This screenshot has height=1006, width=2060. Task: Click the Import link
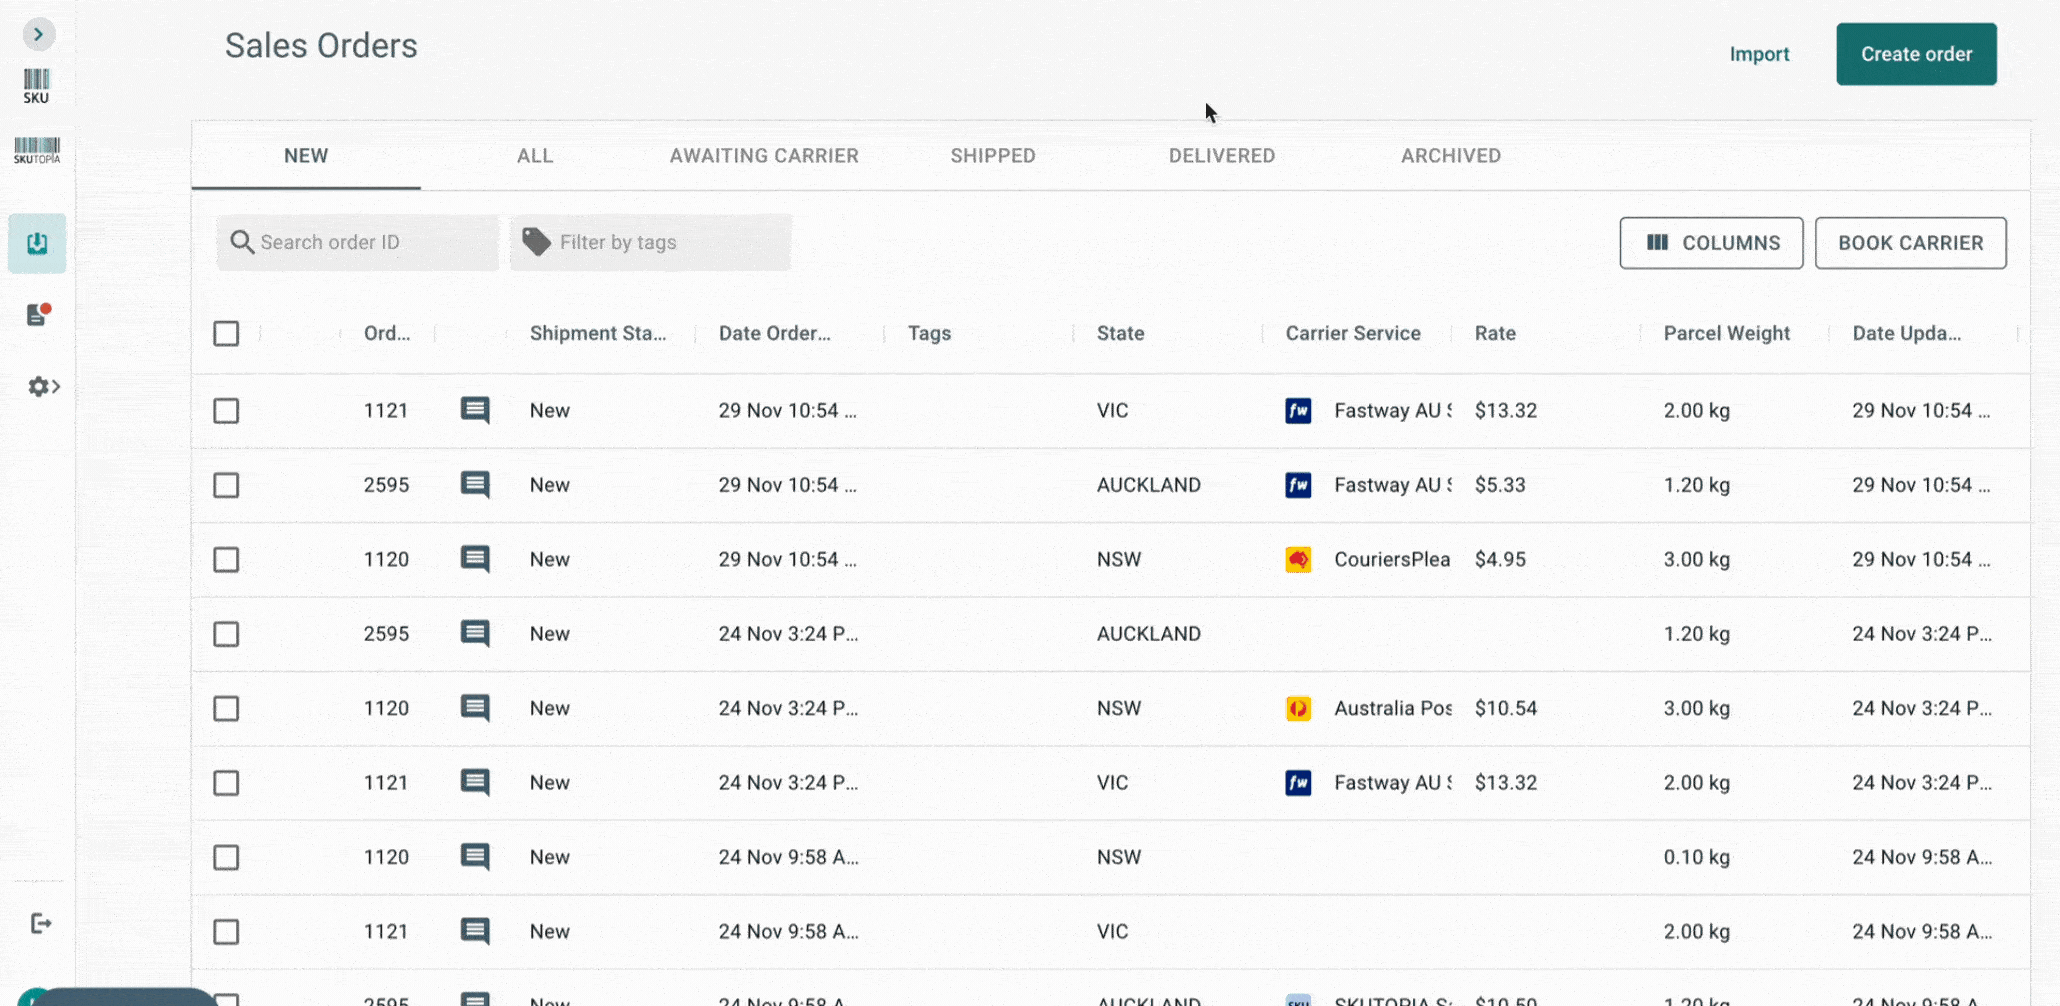click(1759, 54)
